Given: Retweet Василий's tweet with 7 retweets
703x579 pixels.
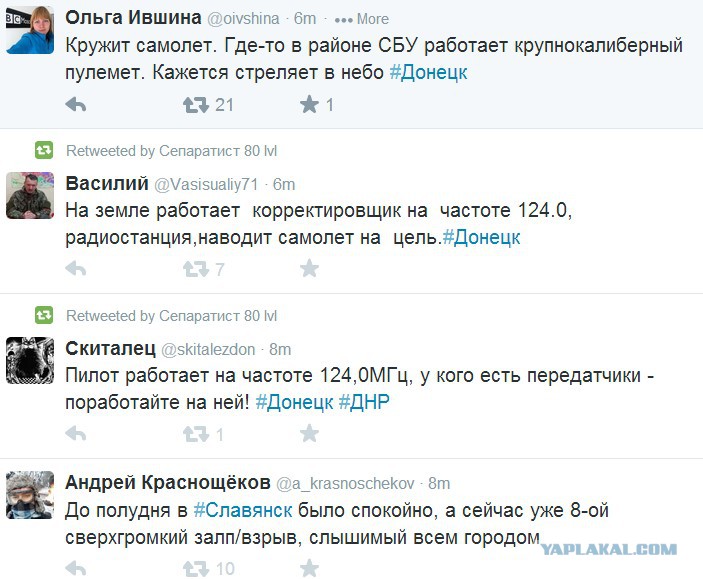Looking at the screenshot, I should (x=196, y=269).
